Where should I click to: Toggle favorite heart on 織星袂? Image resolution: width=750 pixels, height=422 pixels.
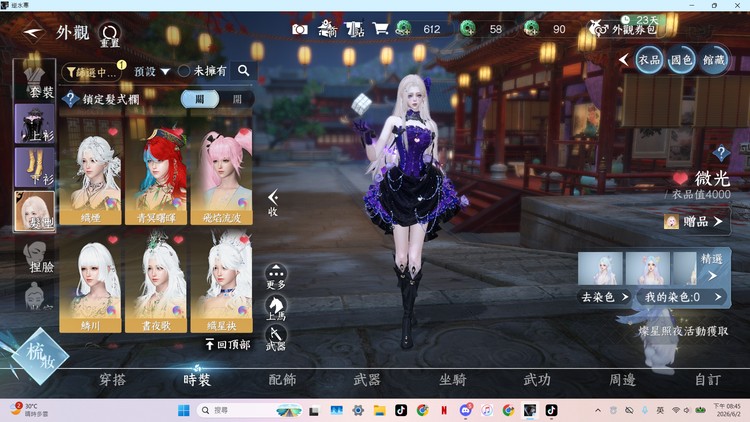(x=244, y=239)
